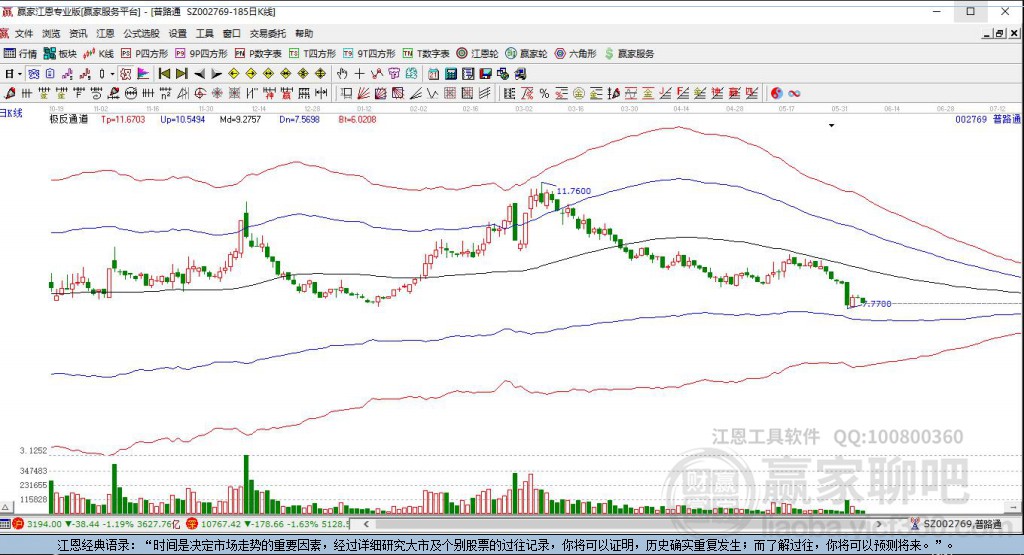Open the 窗口 menu
This screenshot has width=1024, height=555.
point(231,33)
